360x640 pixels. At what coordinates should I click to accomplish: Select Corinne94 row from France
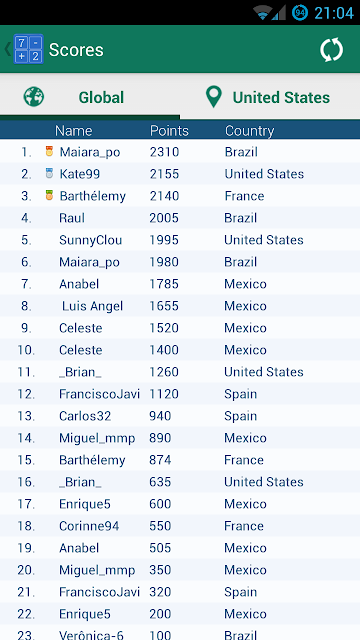click(180, 526)
